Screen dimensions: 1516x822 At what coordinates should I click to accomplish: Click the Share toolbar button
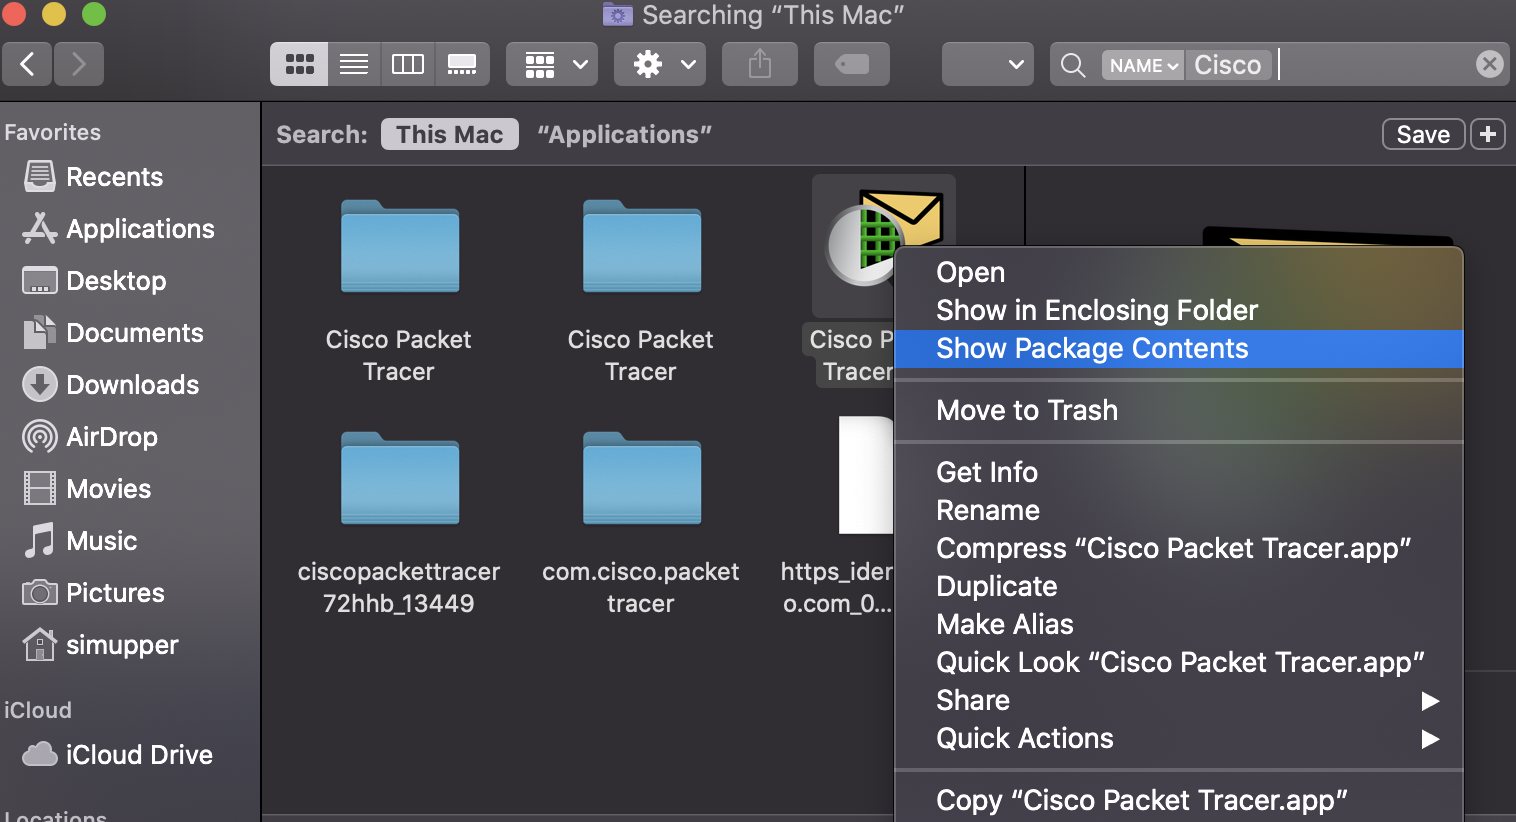760,64
